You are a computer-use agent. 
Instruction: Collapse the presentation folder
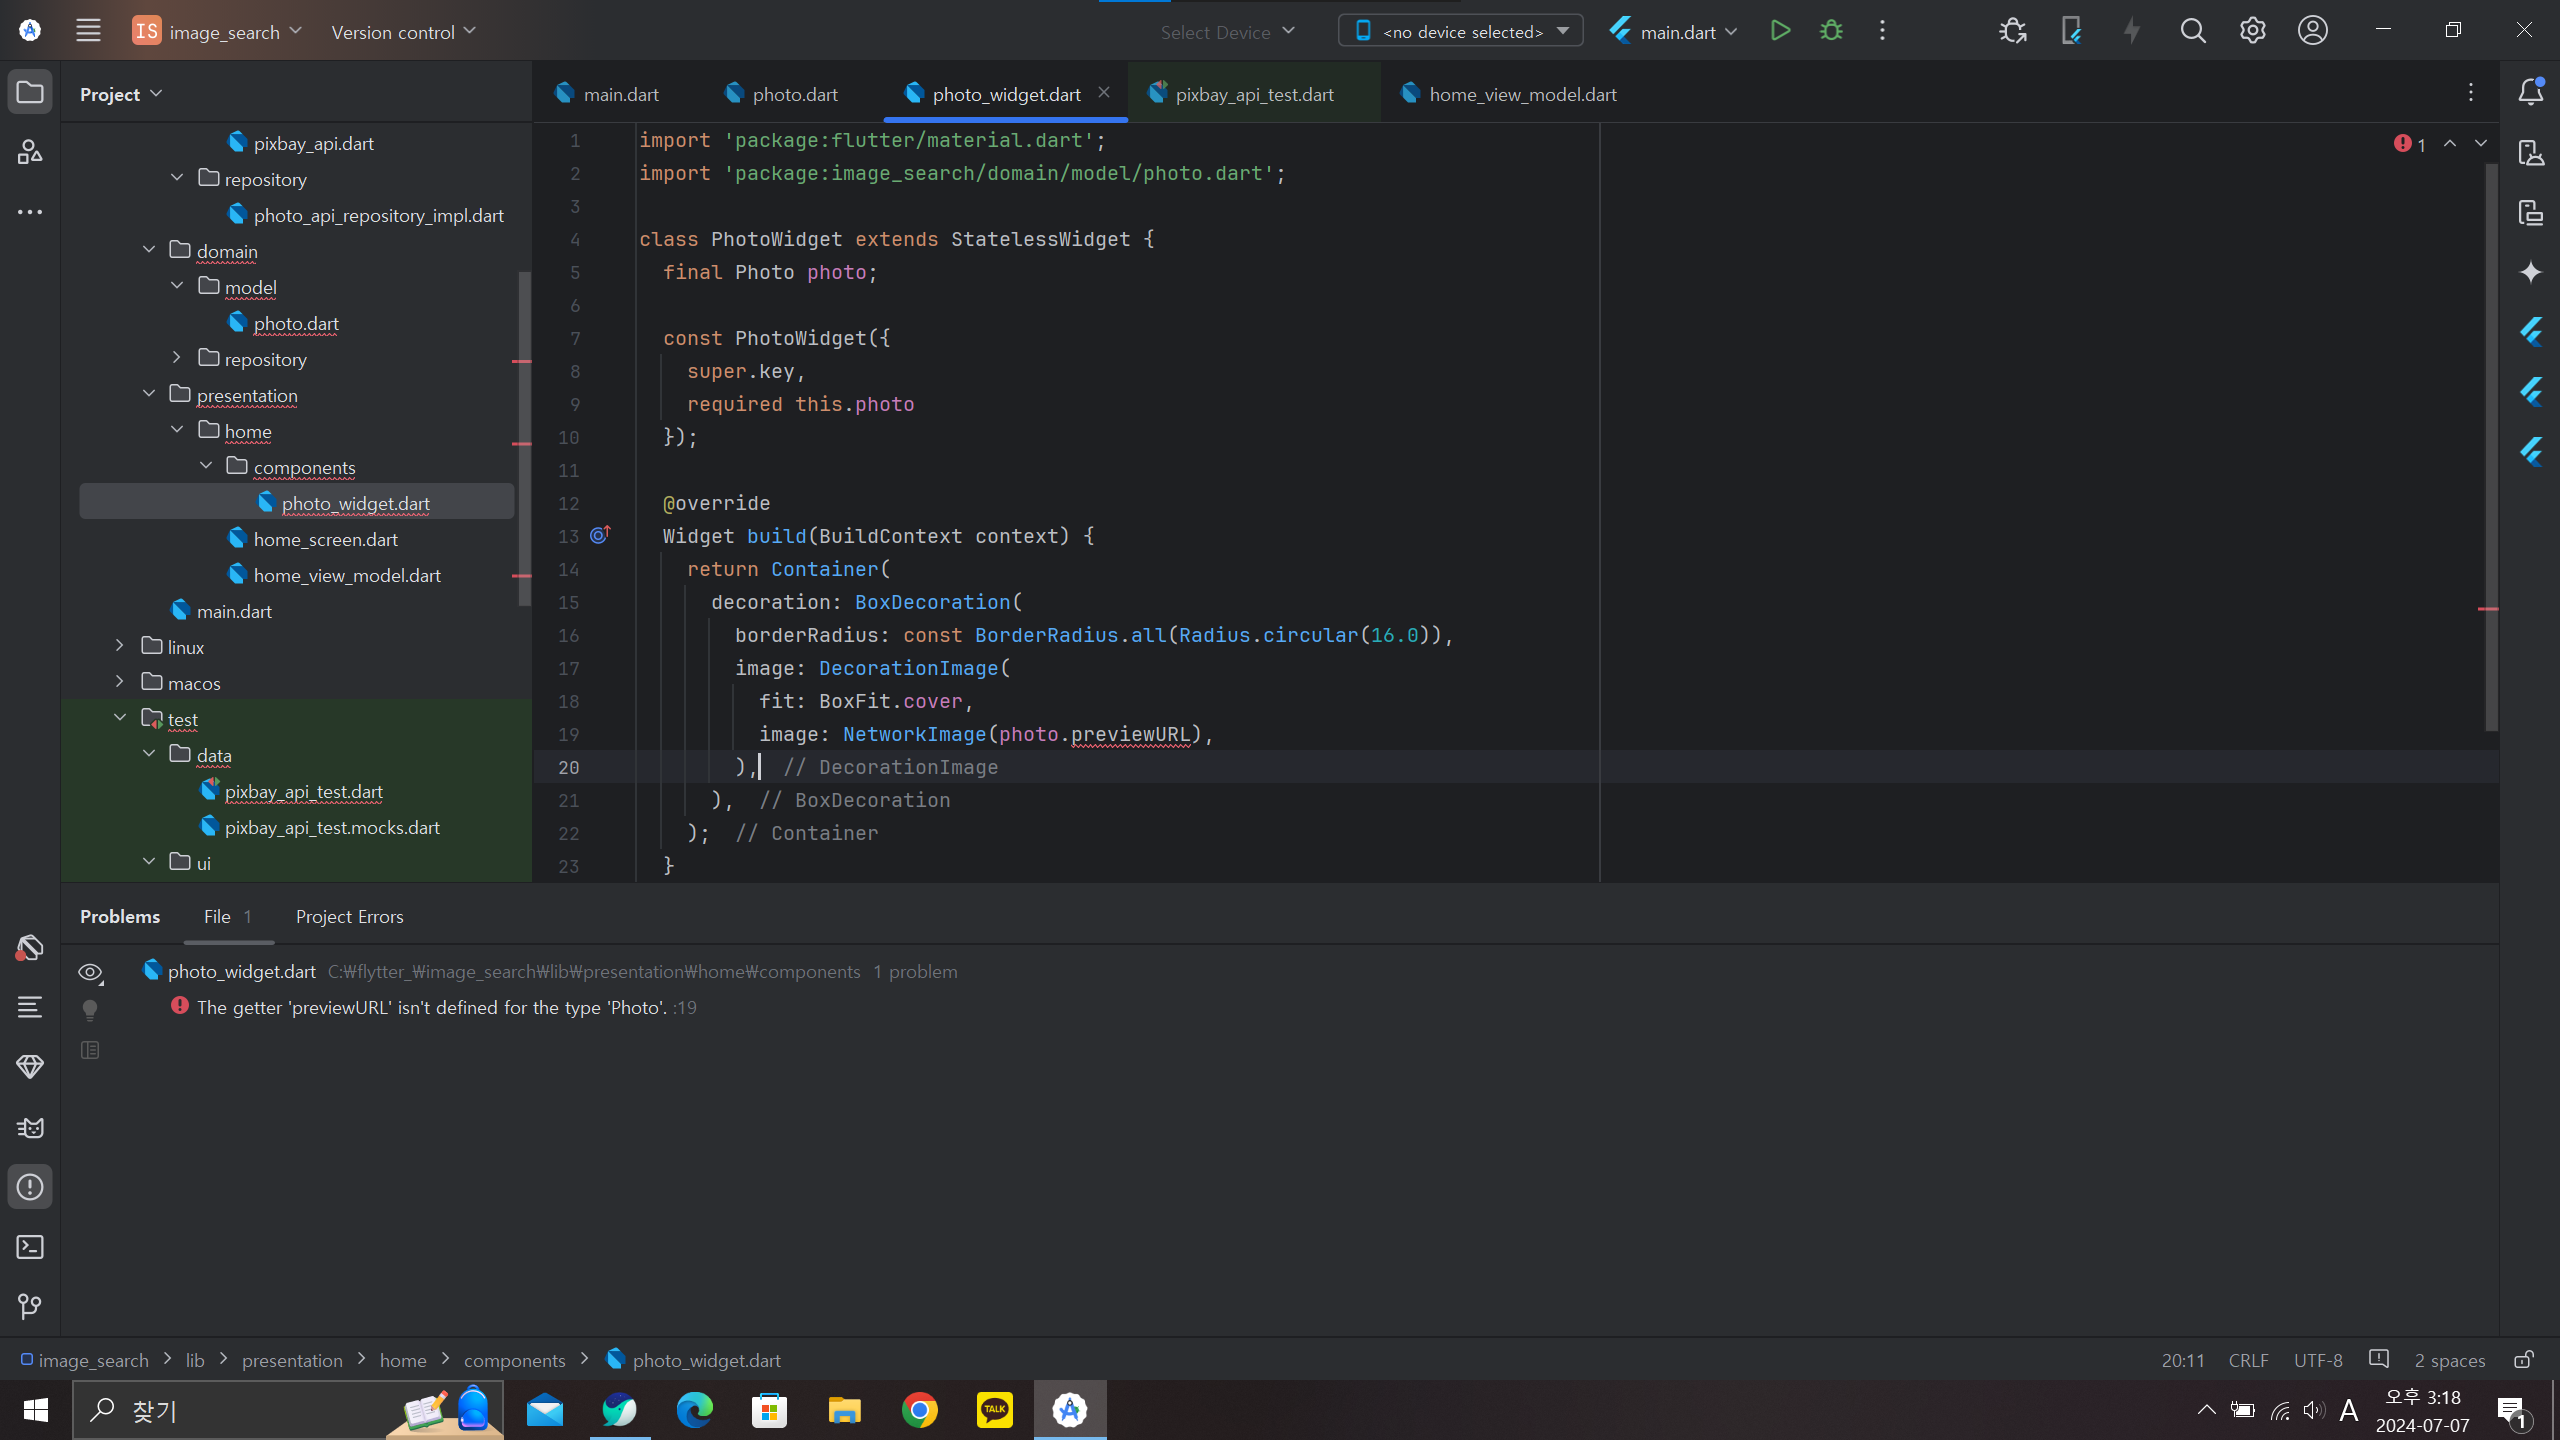(x=149, y=394)
